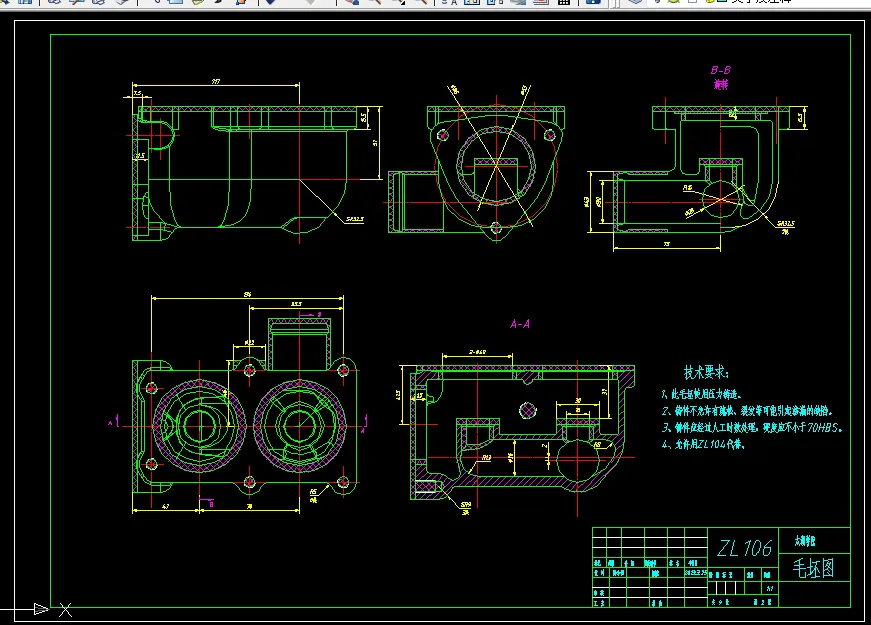Select the '毛坯图' drawing title text
871x625 pixels.
pyautogui.click(x=813, y=568)
